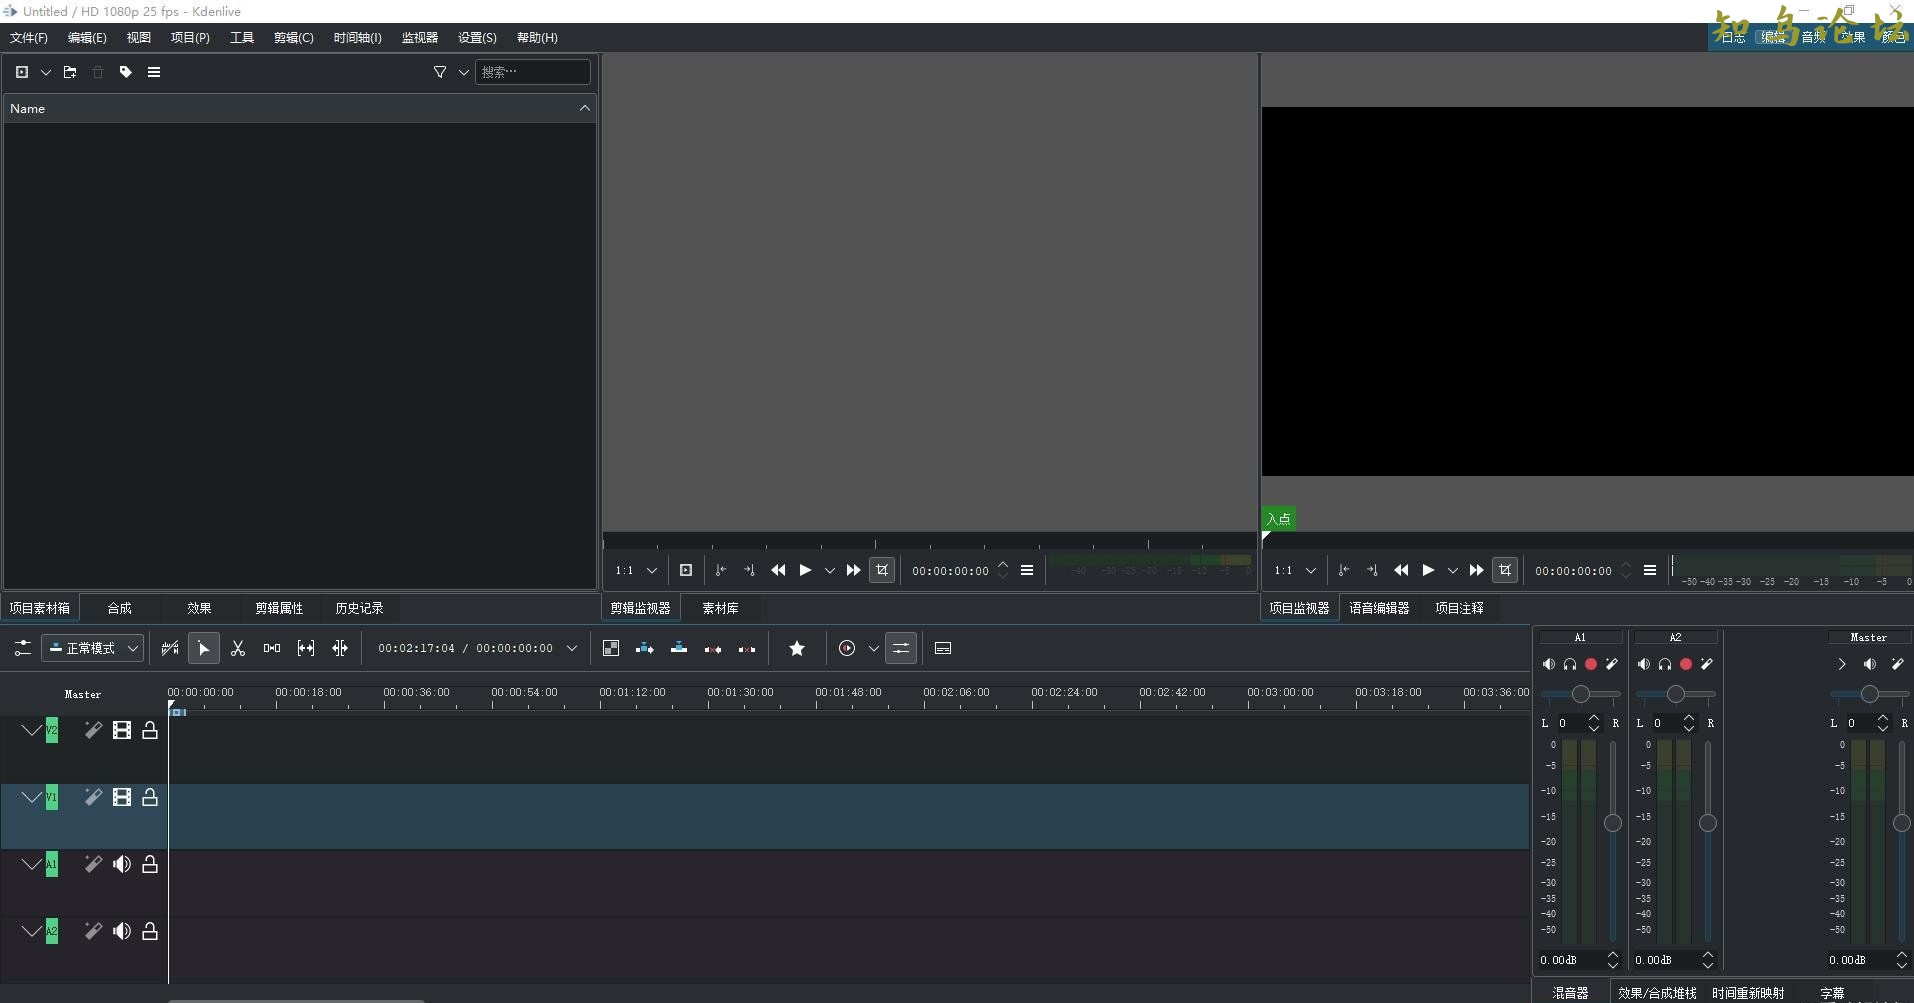Select the razor (scissors) tool
This screenshot has width=1914, height=1003.
click(x=238, y=648)
